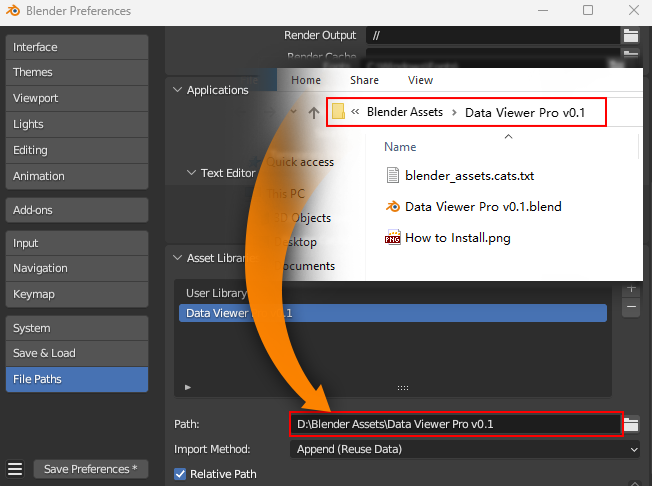
Task: Open the View ribbon tab in Explorer
Action: pos(420,80)
